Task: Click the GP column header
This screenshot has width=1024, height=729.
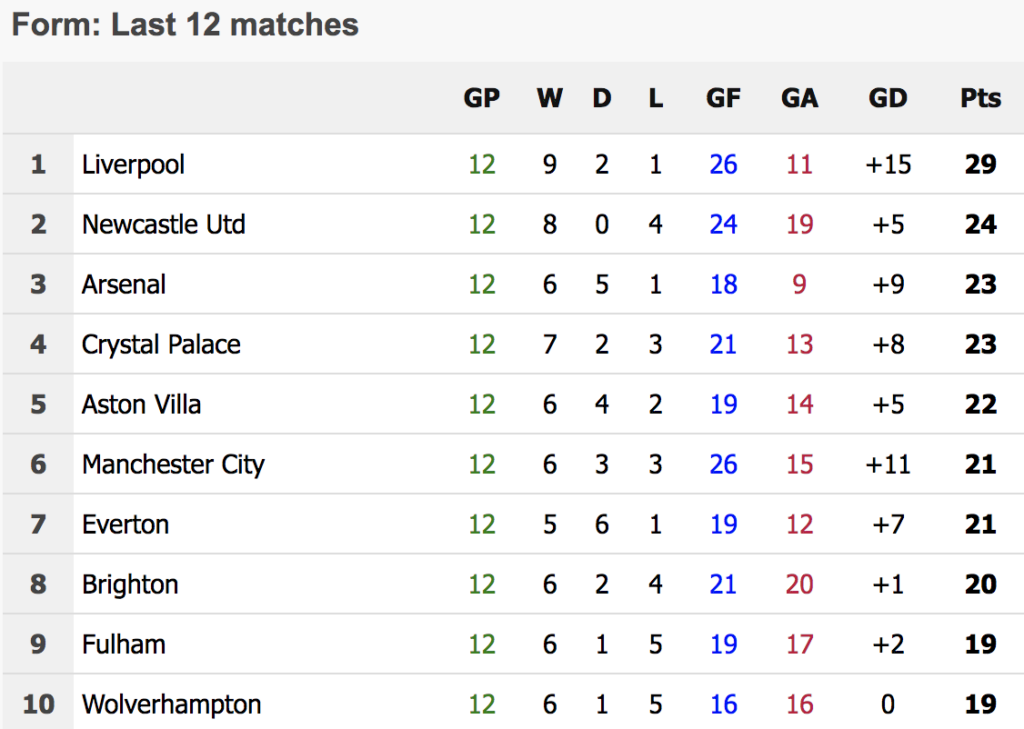Action: point(481,98)
